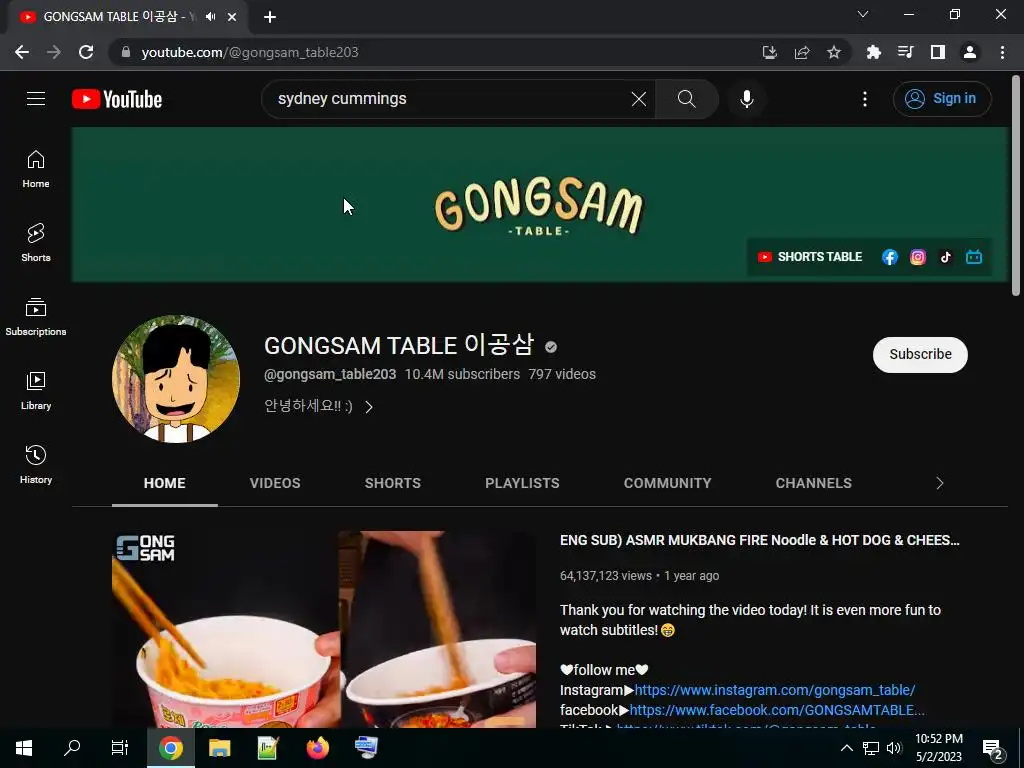Screen dimensions: 1024x768
Task: Reload the page
Action: 86,52
